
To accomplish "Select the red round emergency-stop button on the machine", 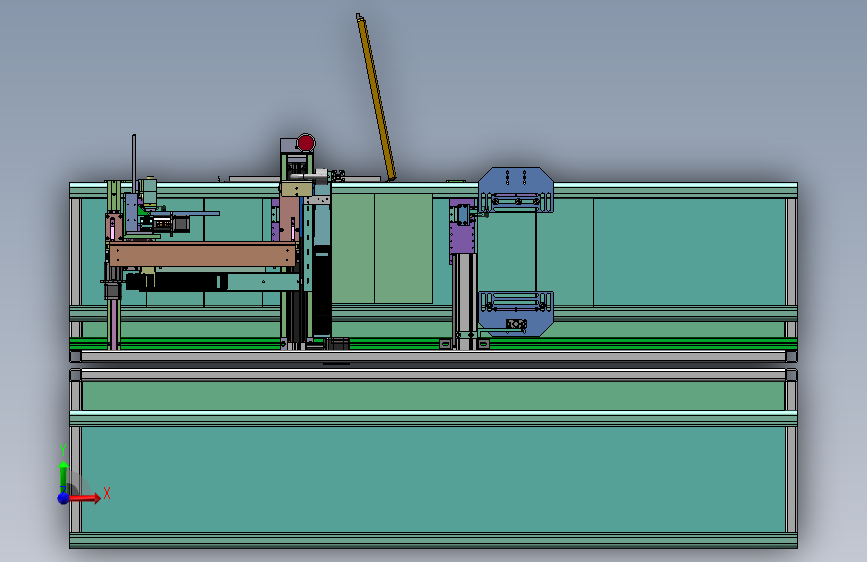I will click(x=306, y=143).
